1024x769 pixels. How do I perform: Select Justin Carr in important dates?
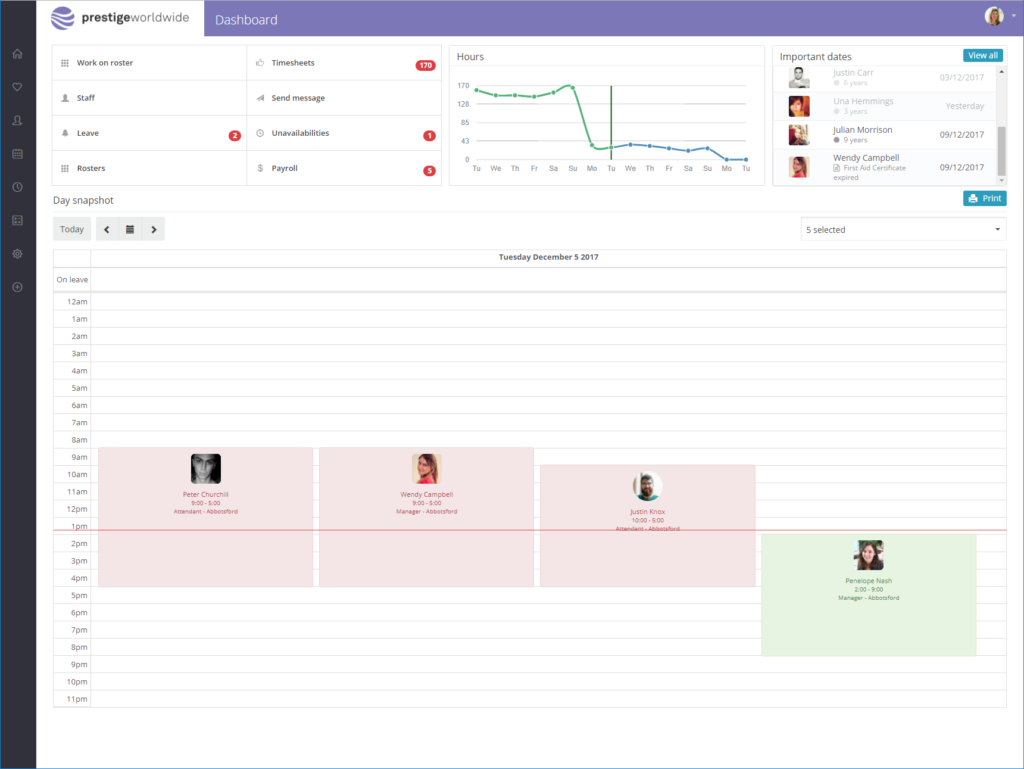(x=886, y=77)
